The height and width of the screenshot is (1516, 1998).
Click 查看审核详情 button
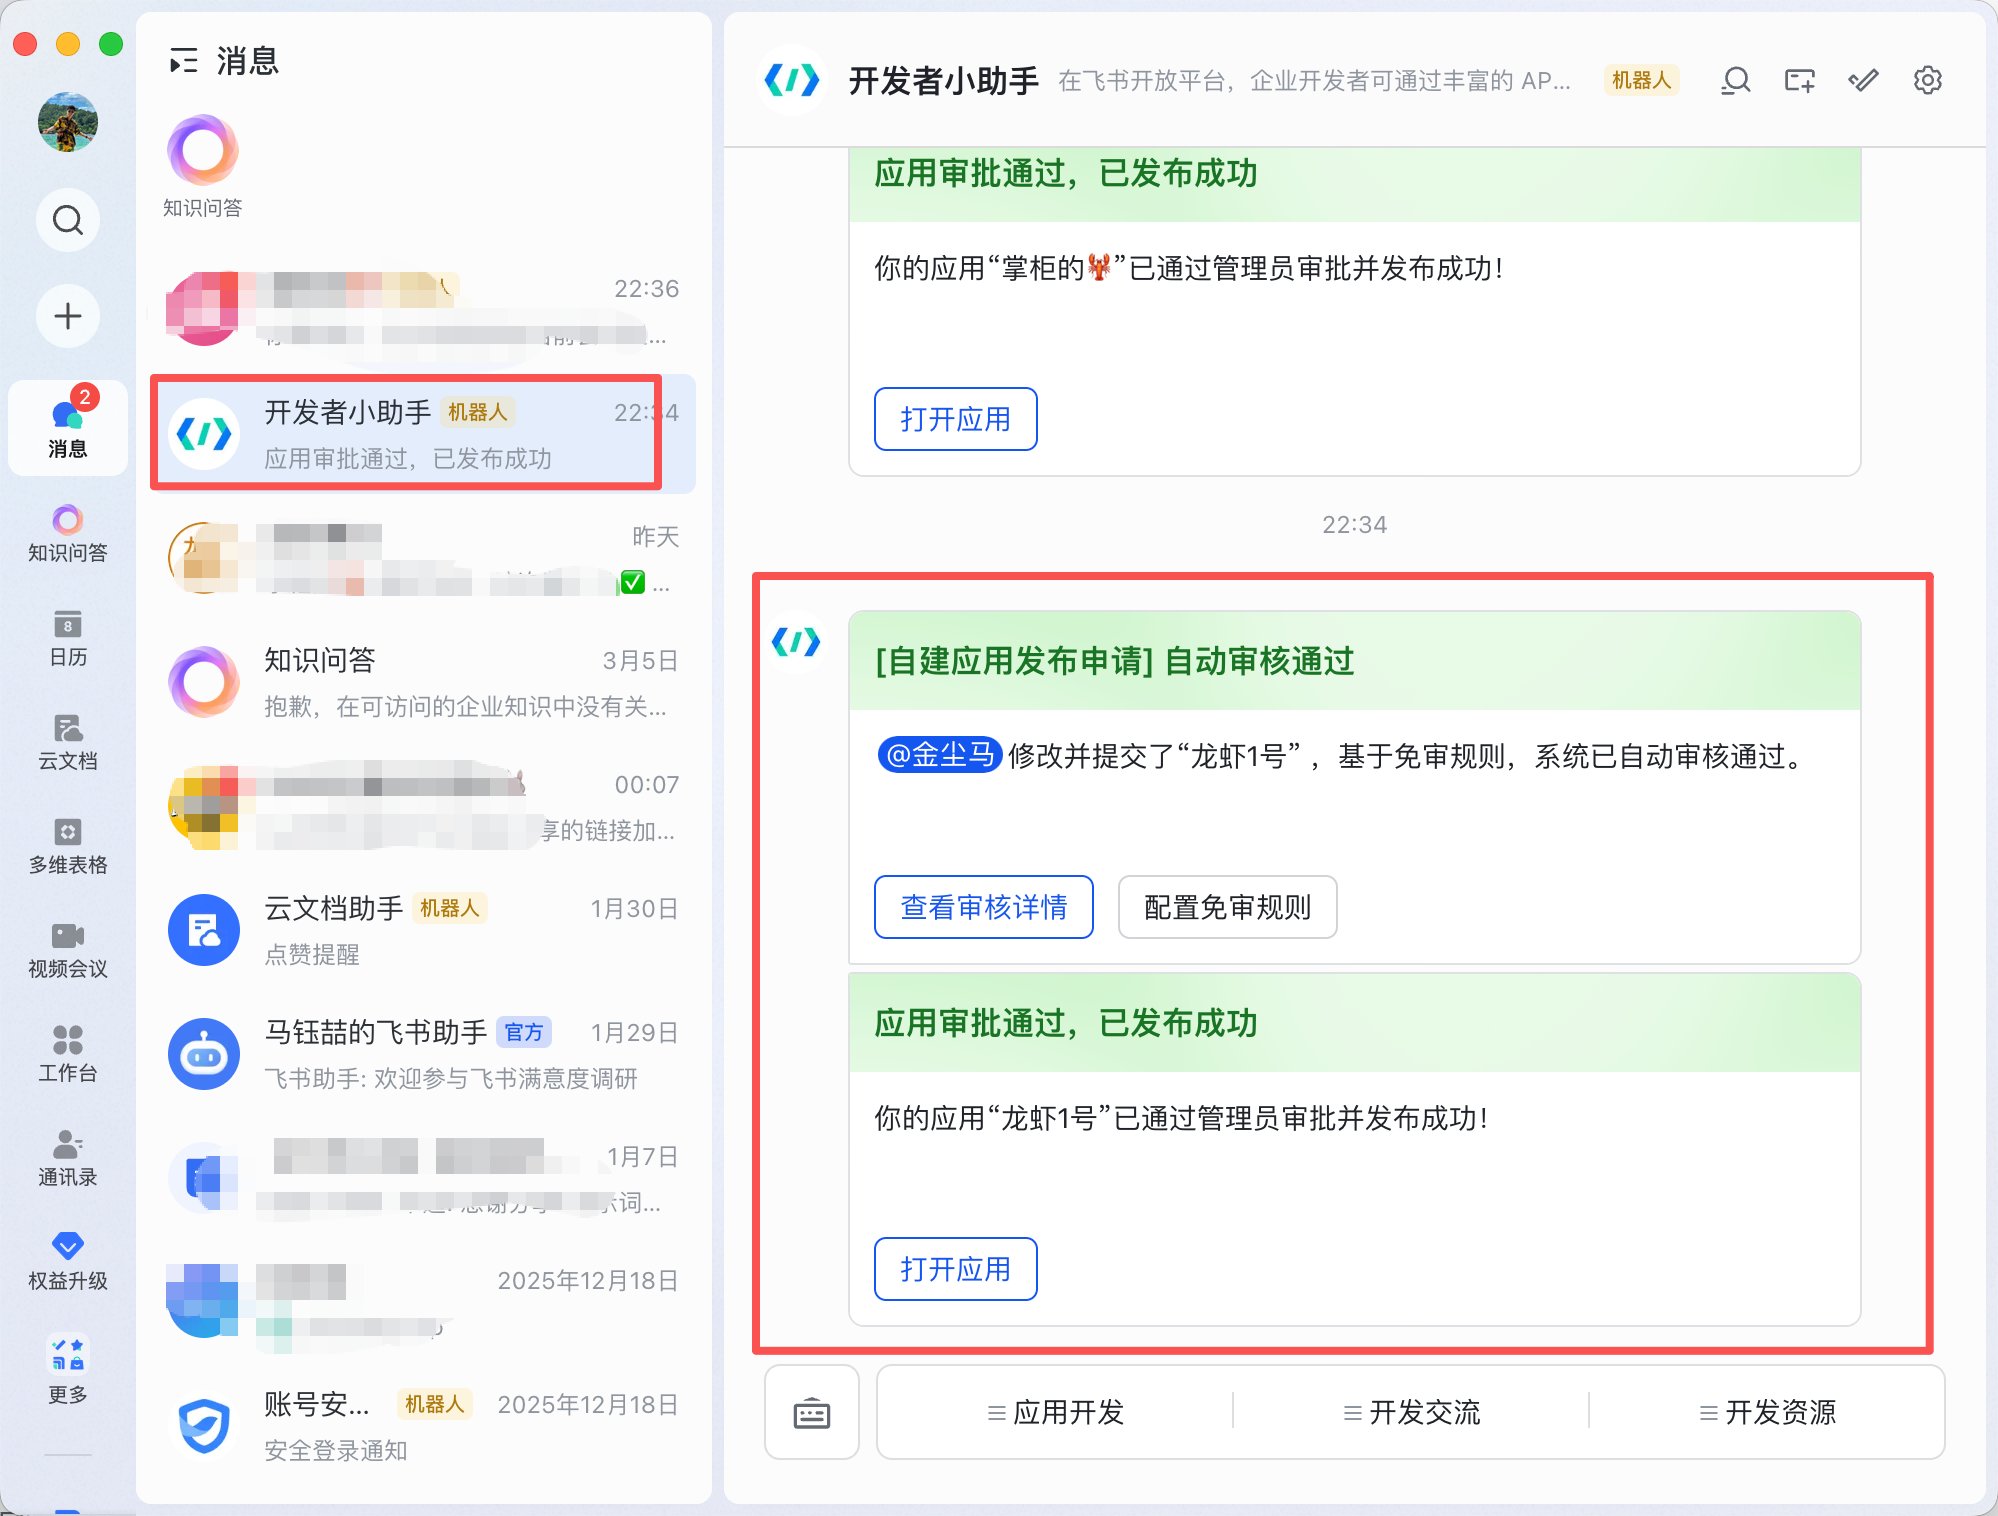tap(984, 907)
